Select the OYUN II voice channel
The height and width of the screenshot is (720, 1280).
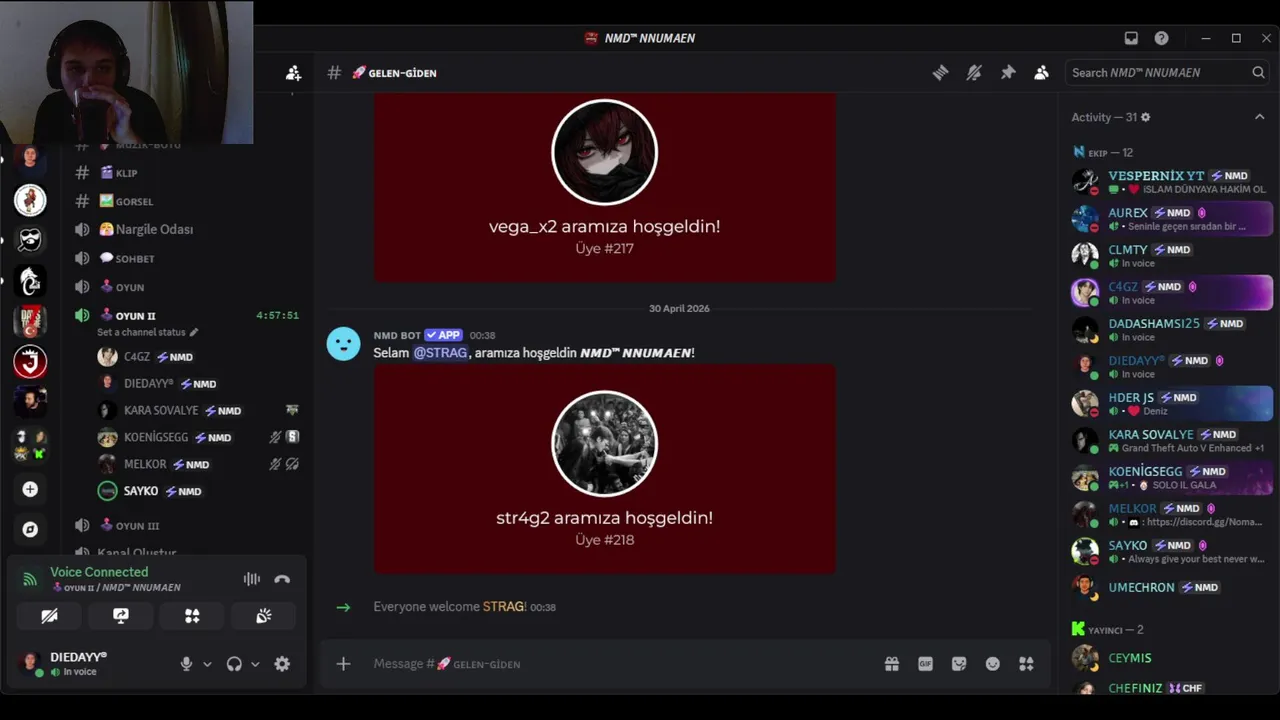click(x=186, y=315)
